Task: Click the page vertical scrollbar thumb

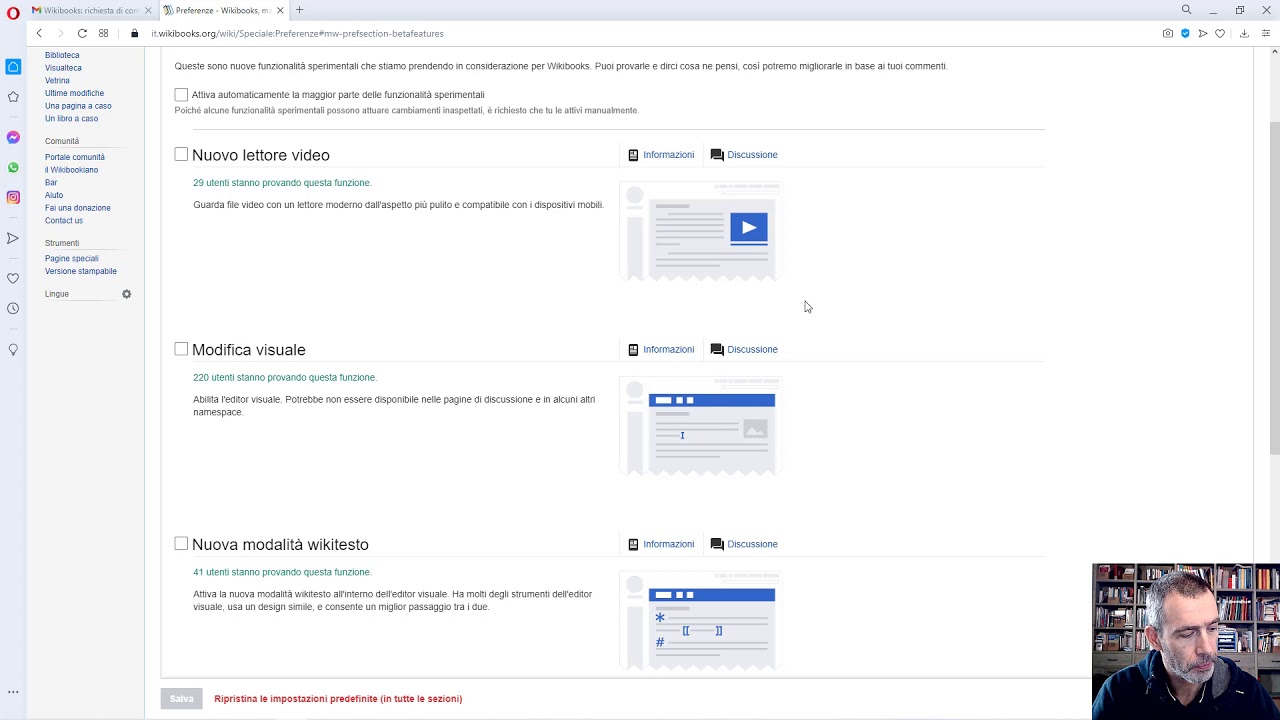Action: pyautogui.click(x=1274, y=287)
